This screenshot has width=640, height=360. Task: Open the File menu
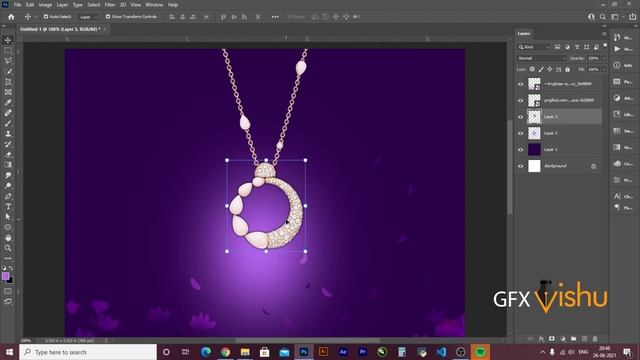tap(18, 5)
